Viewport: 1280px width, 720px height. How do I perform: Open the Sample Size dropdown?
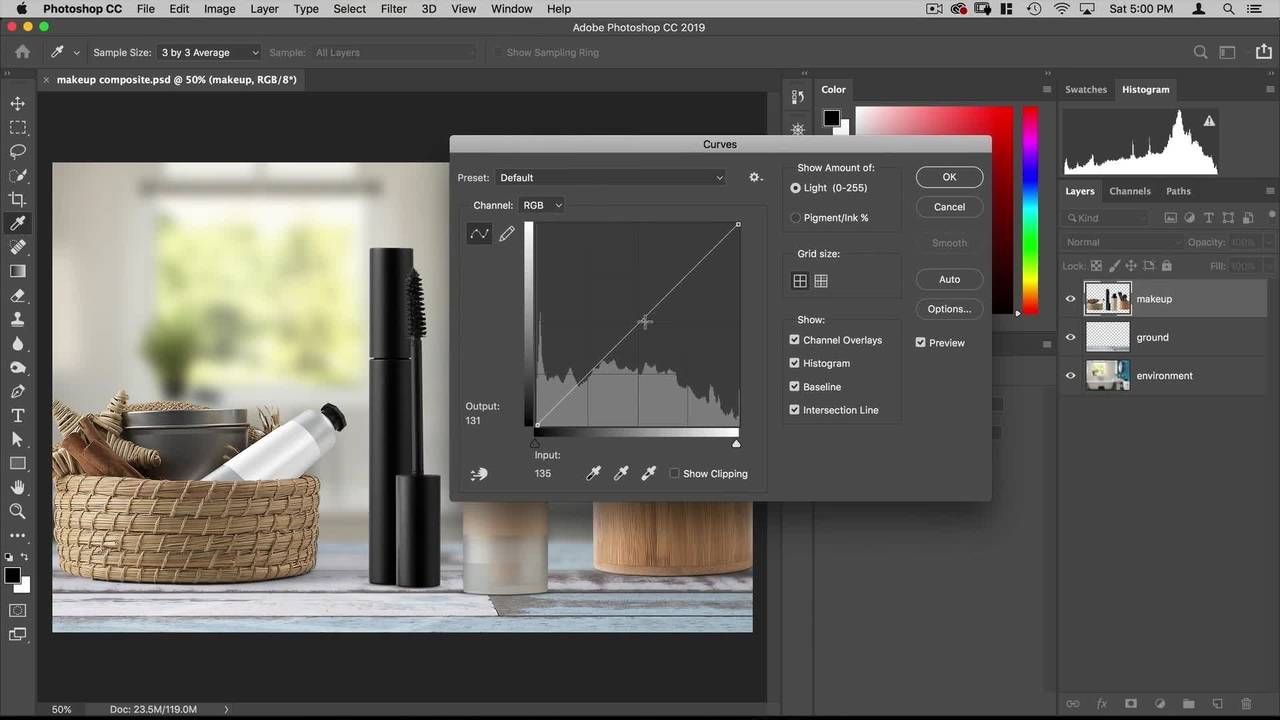(x=210, y=52)
